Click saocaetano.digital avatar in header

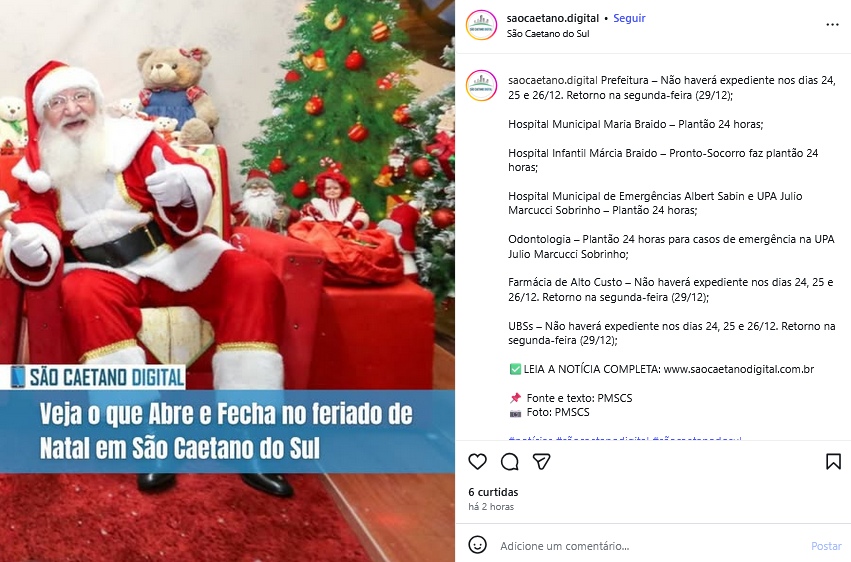coord(481,25)
